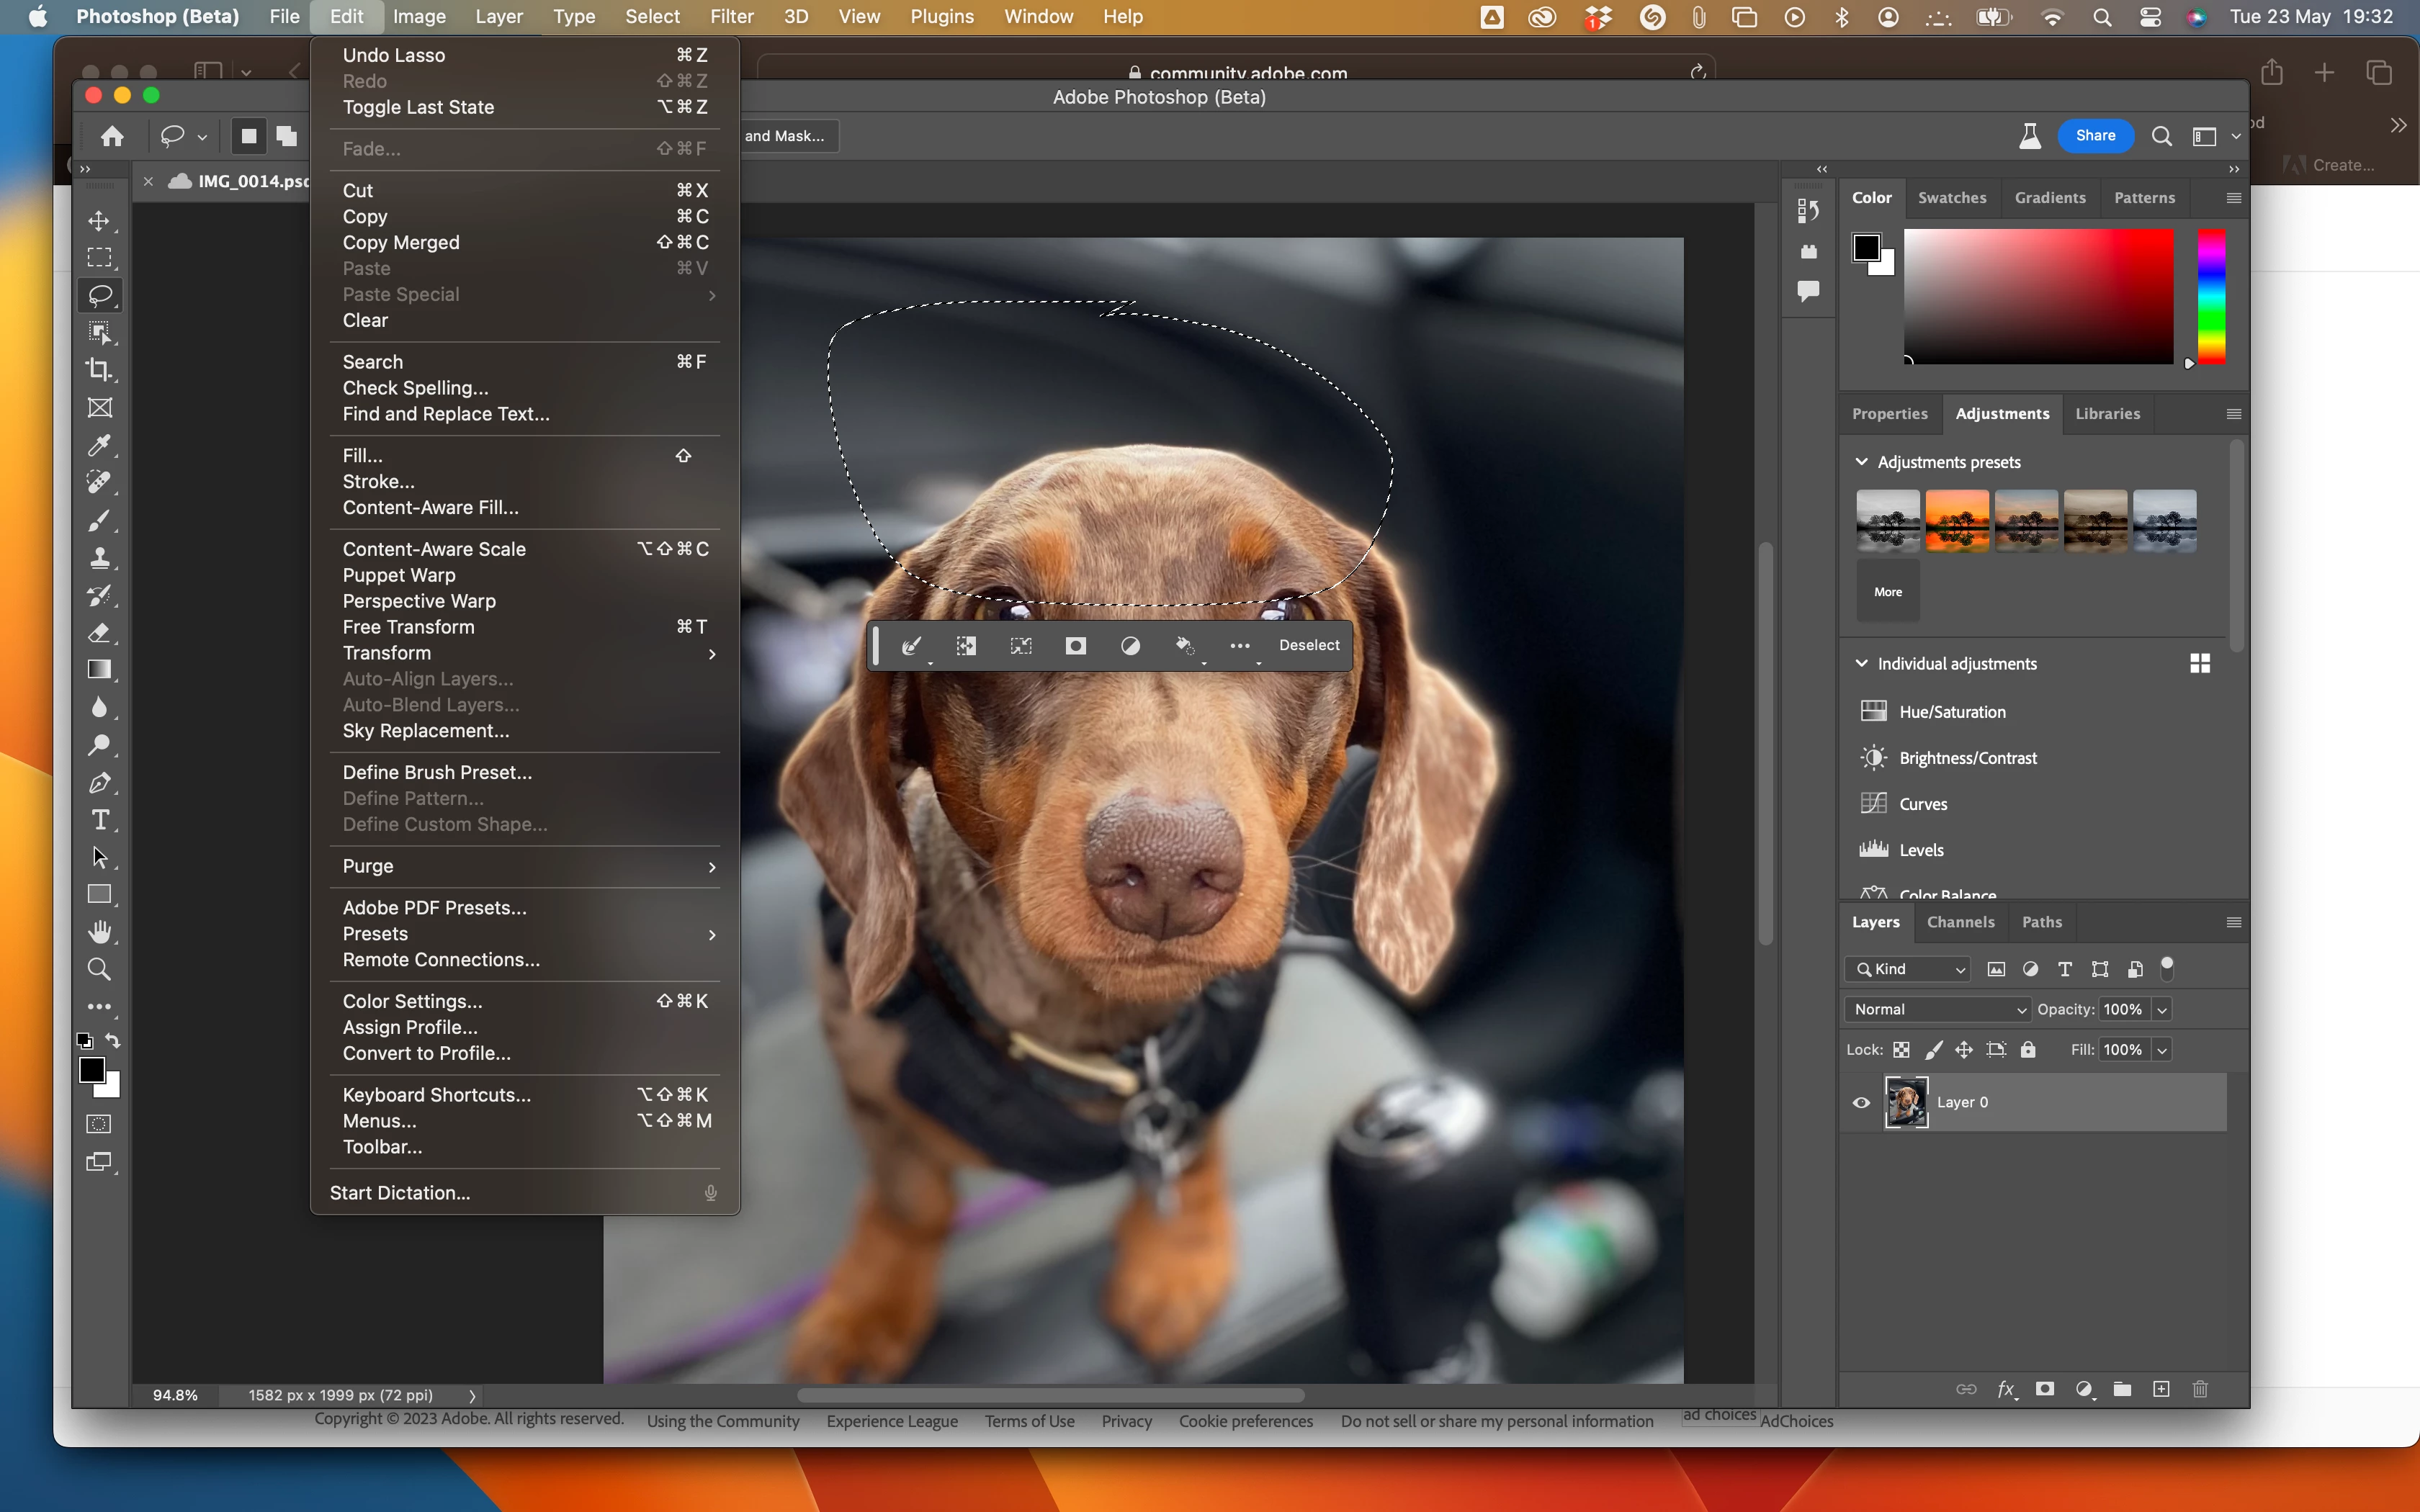Select the Clone Stamp tool
This screenshot has width=2420, height=1512.
click(x=98, y=558)
